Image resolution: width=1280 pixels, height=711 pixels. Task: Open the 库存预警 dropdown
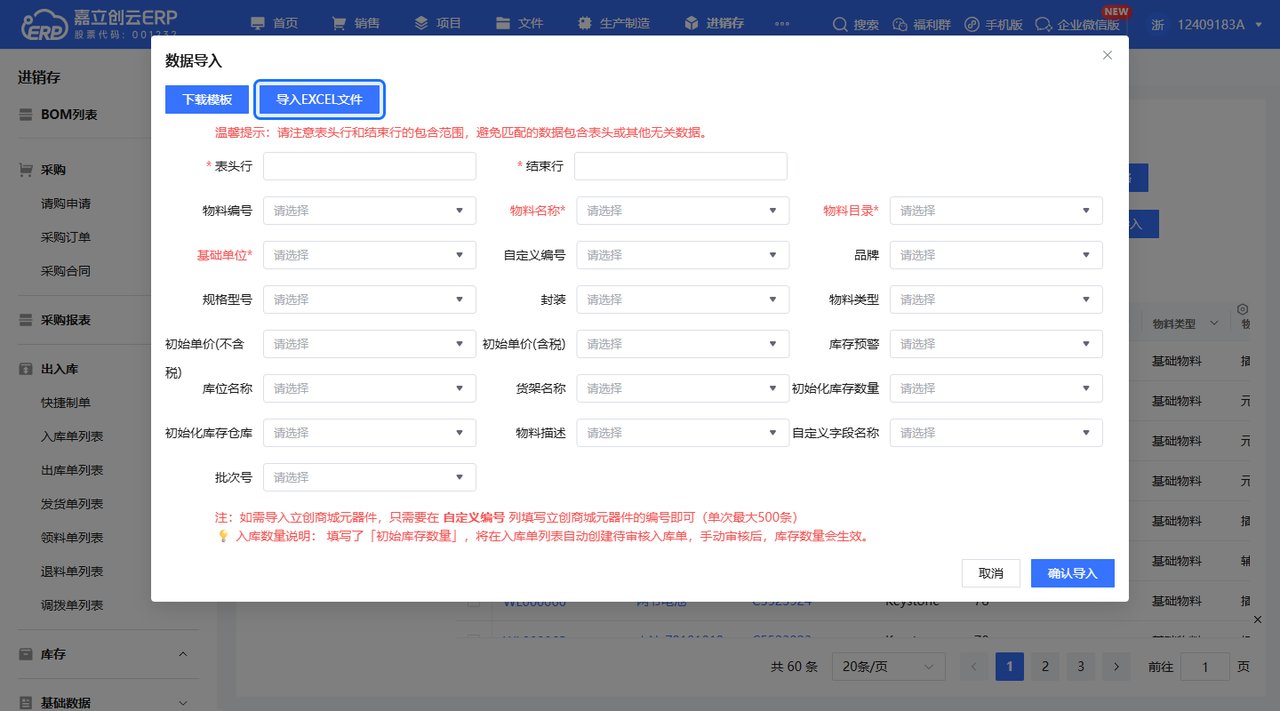pyautogui.click(x=996, y=344)
